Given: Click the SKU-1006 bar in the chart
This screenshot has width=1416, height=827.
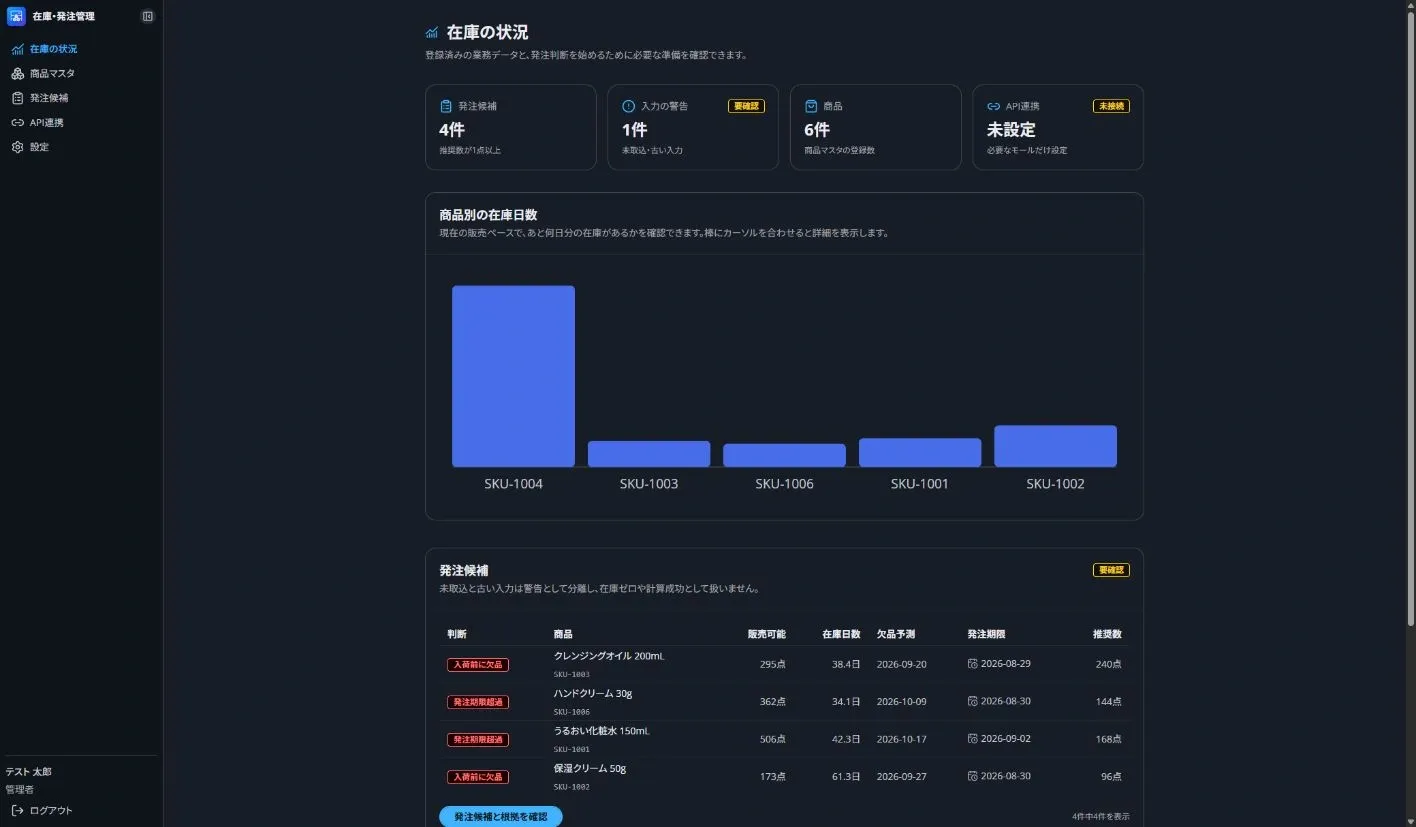Looking at the screenshot, I should [784, 455].
